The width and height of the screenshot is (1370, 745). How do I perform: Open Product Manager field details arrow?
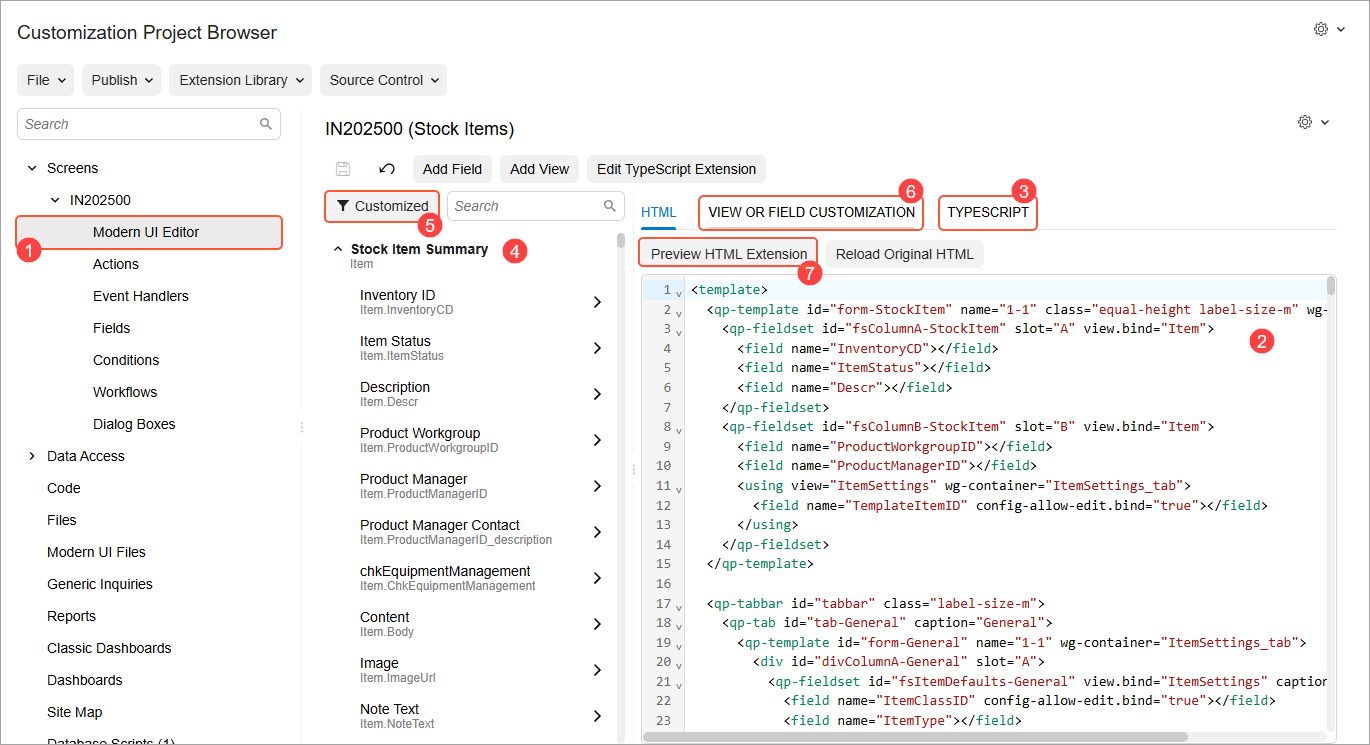(597, 486)
